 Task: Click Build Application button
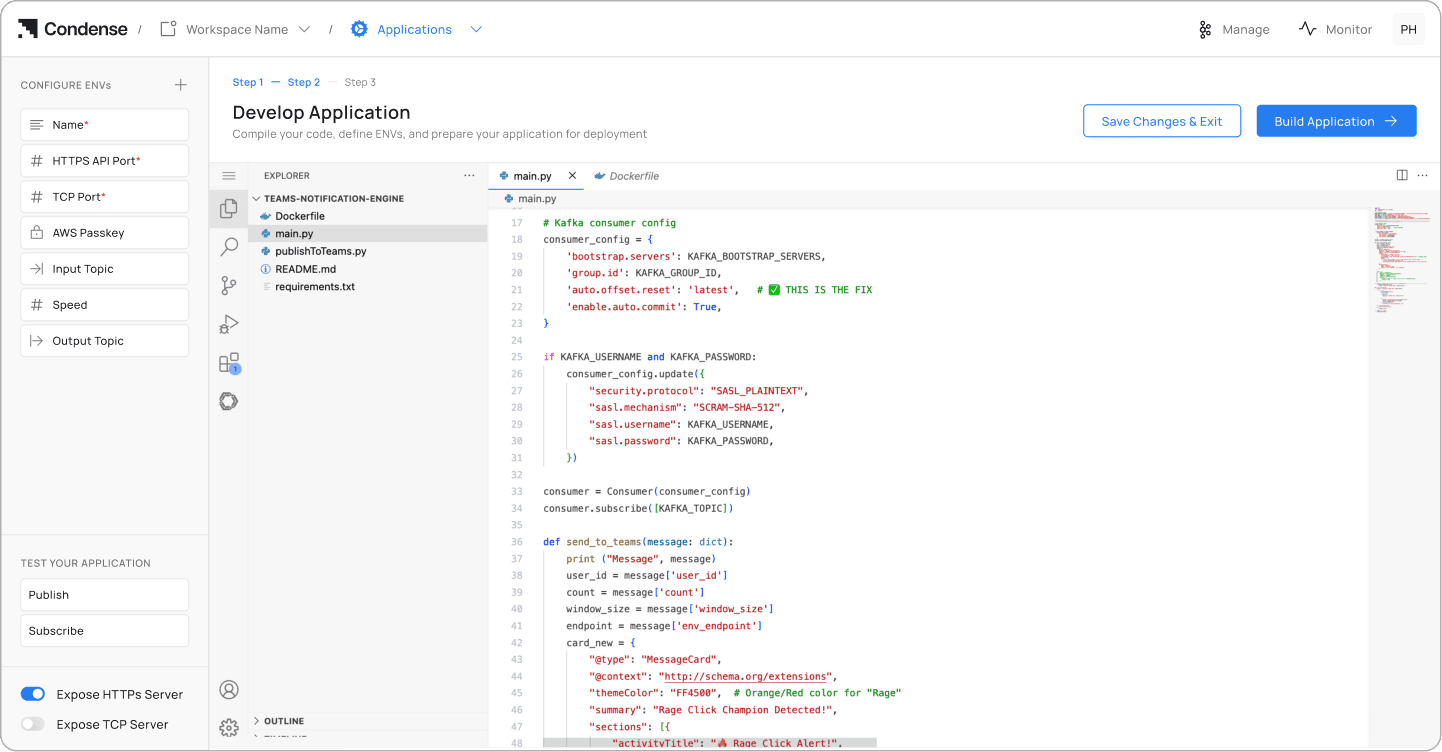(1336, 121)
